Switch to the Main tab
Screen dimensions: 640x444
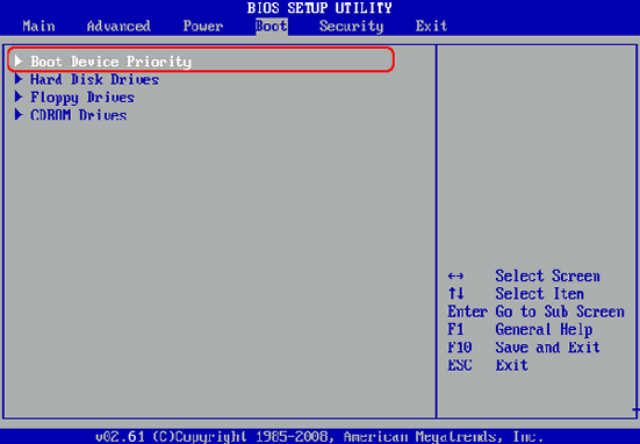38,26
